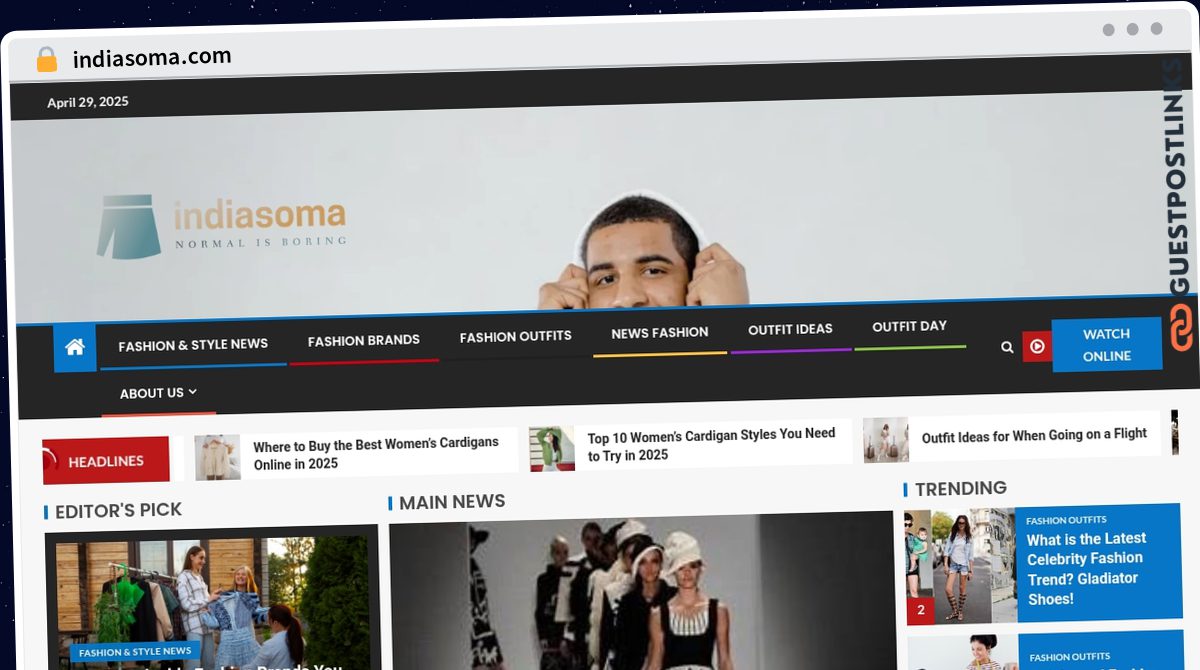The height and width of the screenshot is (670, 1200).
Task: Click the indiasoma skirt logo
Action: pyautogui.click(x=129, y=227)
